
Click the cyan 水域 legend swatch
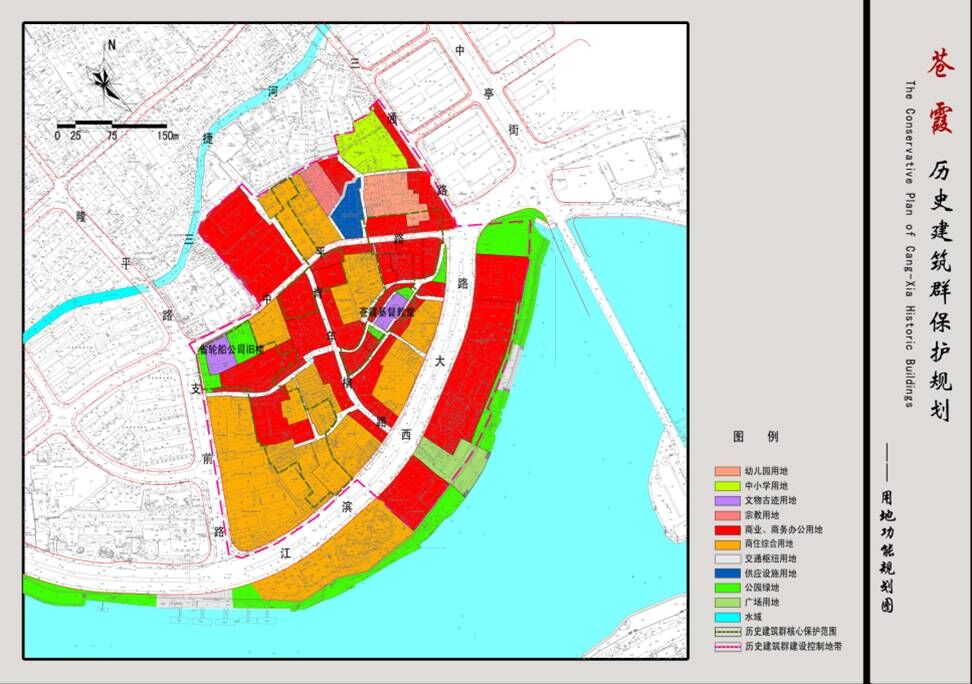726,617
